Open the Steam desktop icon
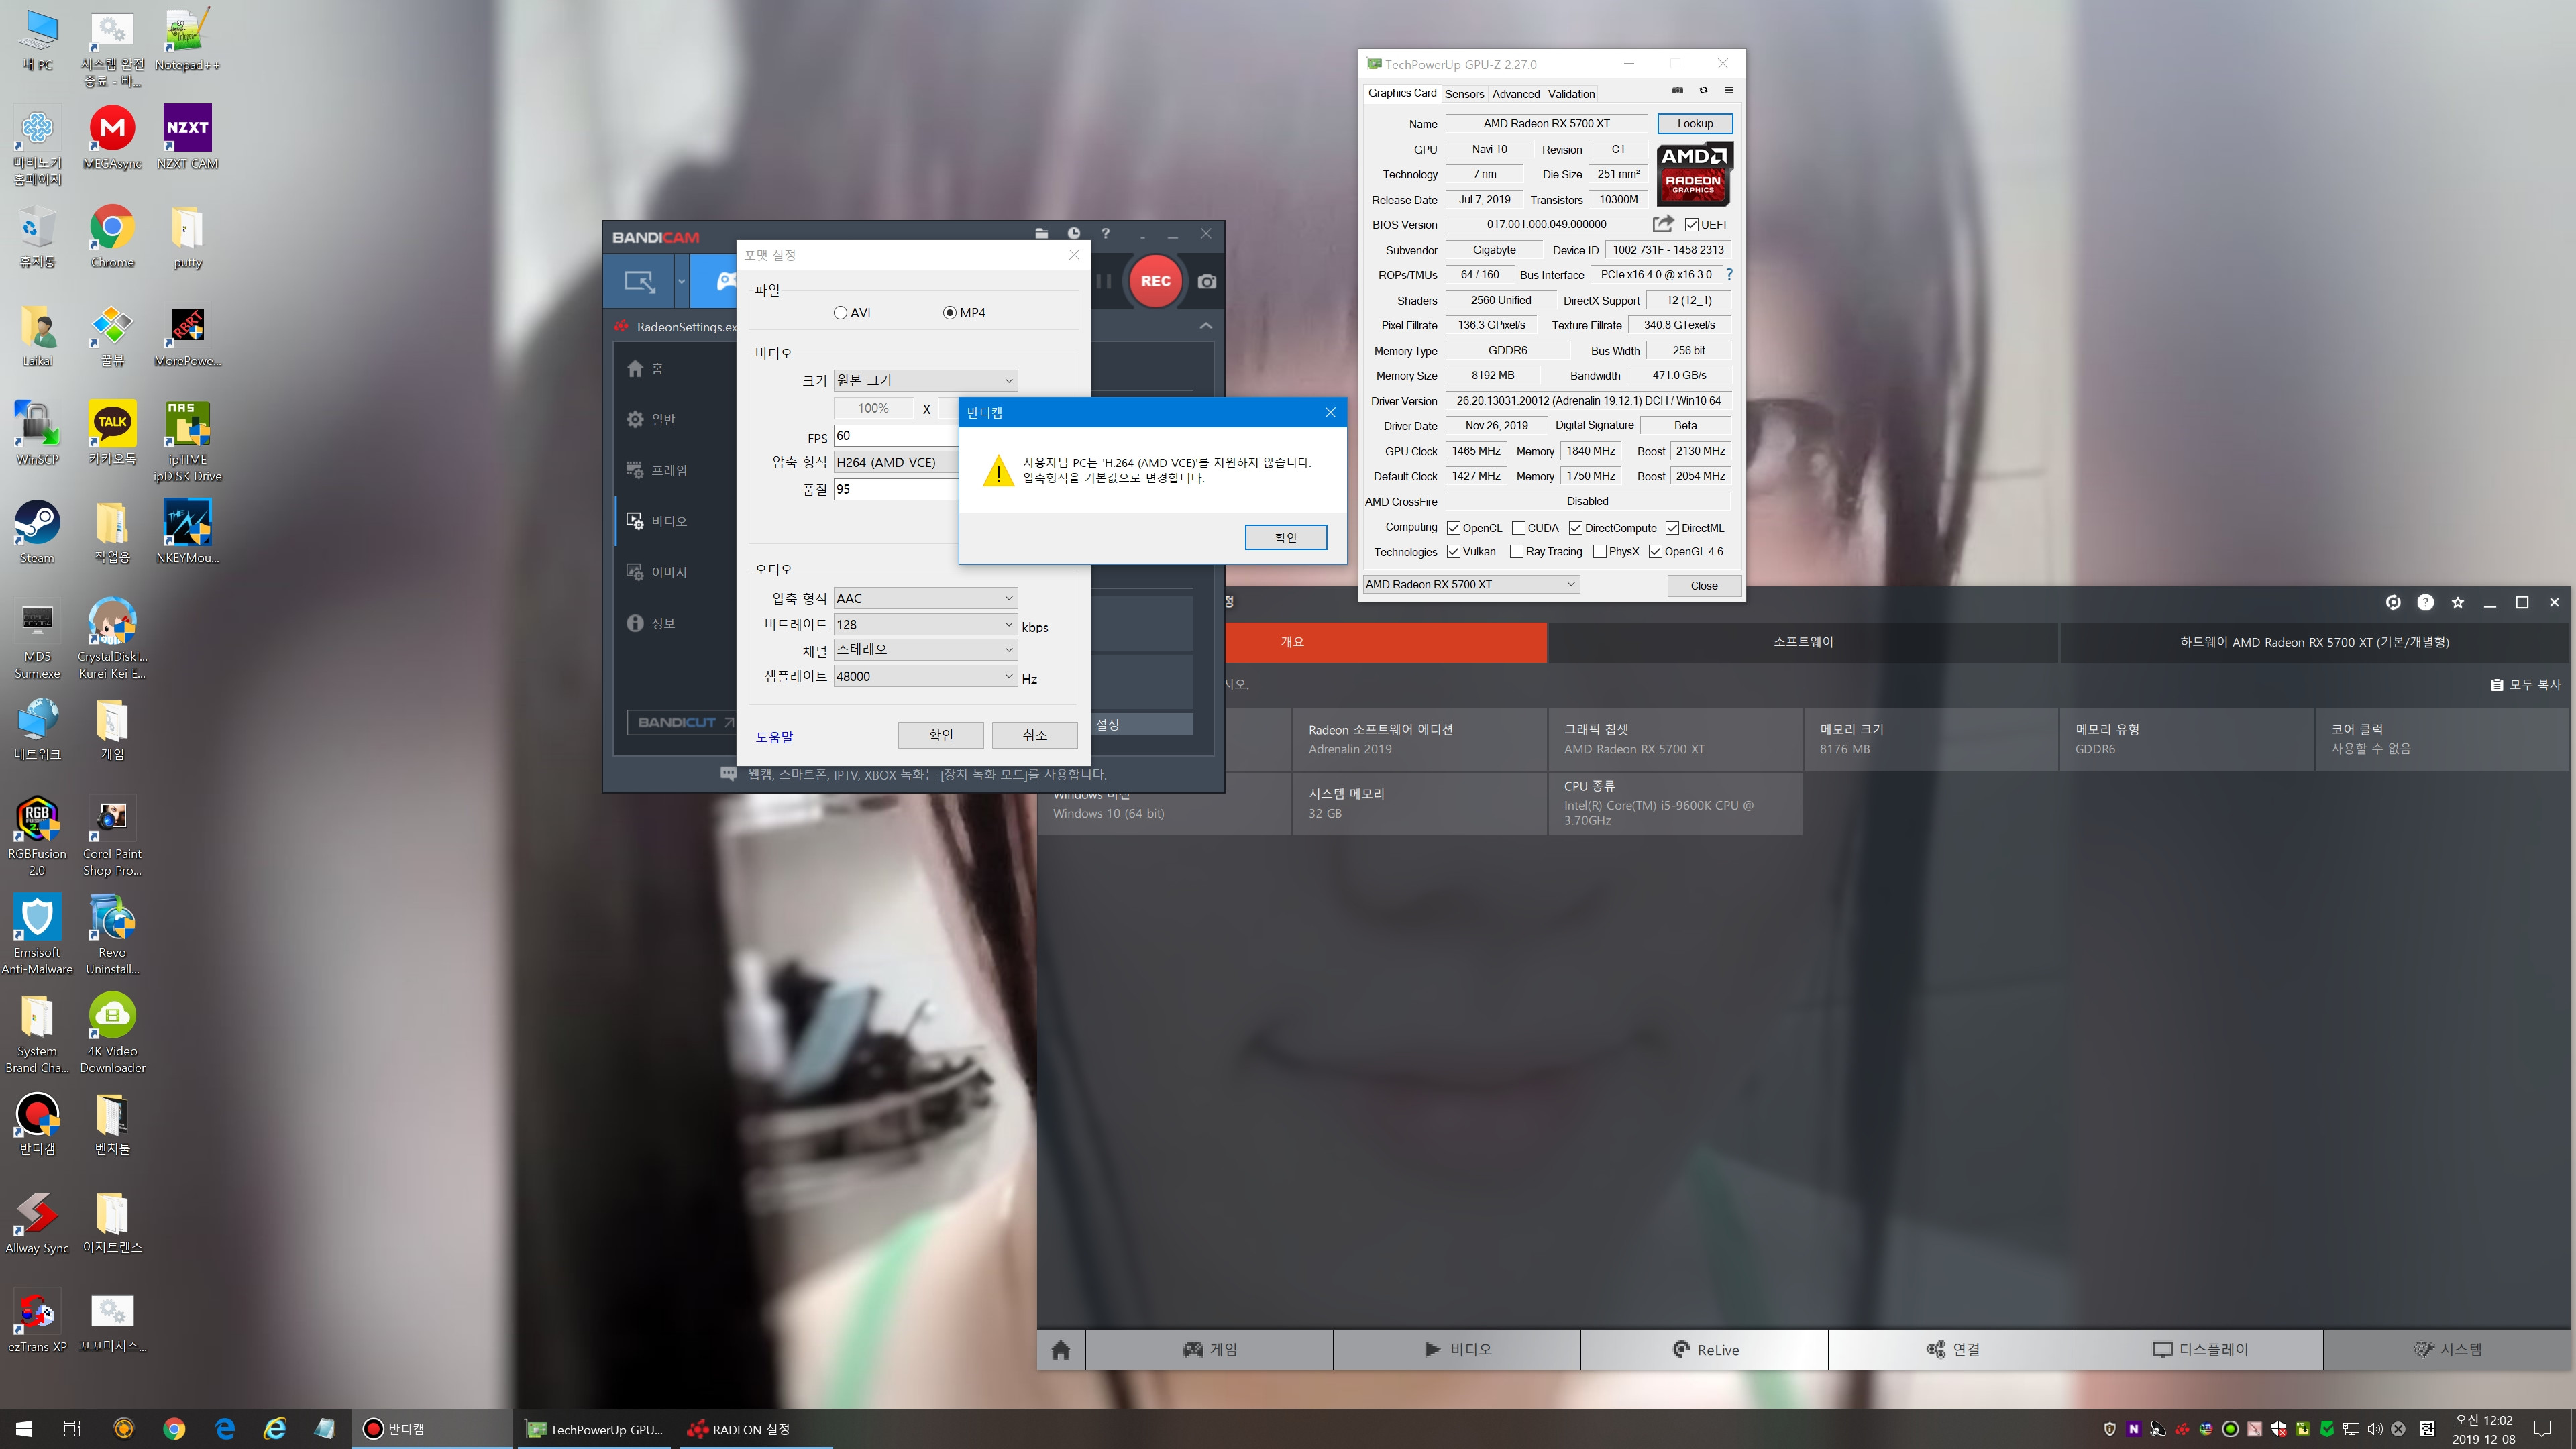The image size is (2576, 1449). (x=37, y=532)
